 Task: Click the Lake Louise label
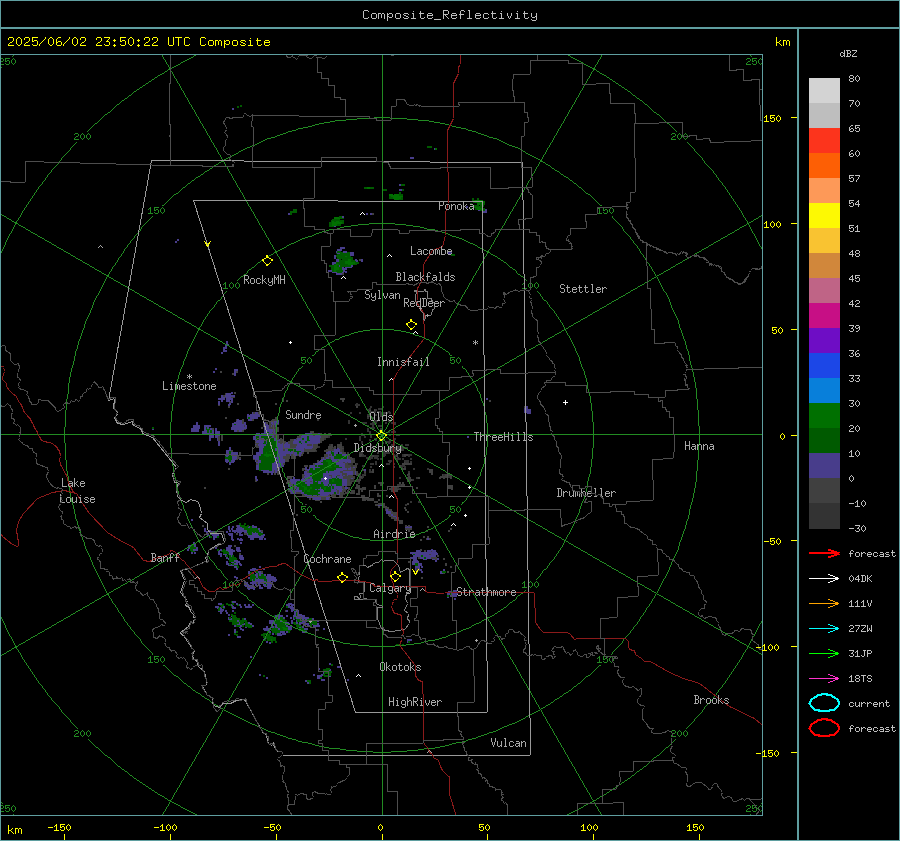coord(77,491)
